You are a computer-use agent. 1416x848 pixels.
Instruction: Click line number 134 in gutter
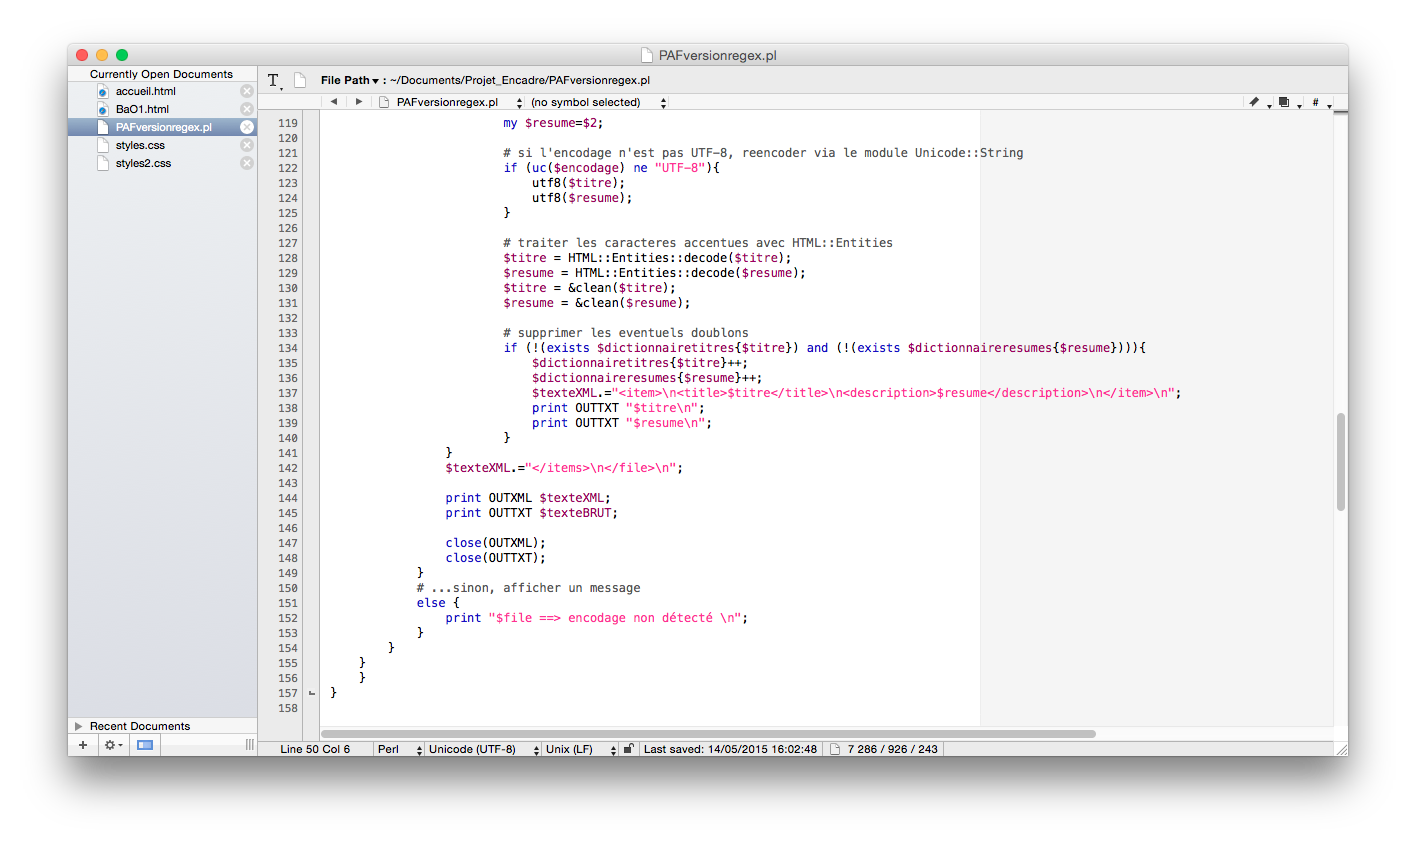[x=288, y=348]
